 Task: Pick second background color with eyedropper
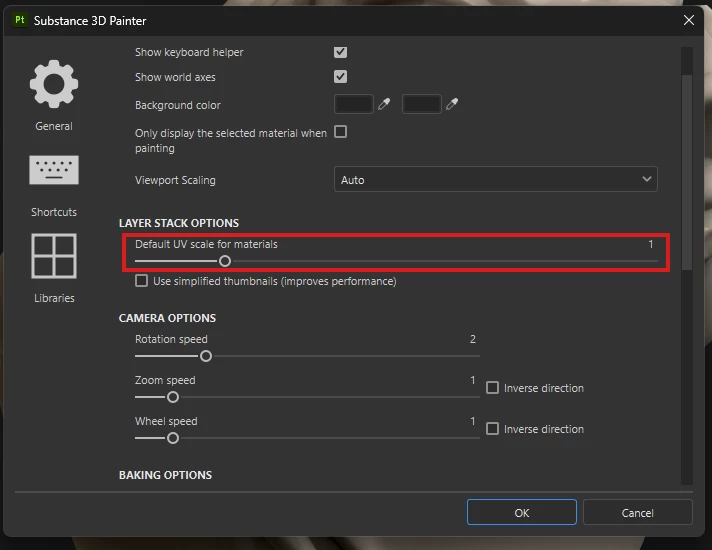[452, 104]
